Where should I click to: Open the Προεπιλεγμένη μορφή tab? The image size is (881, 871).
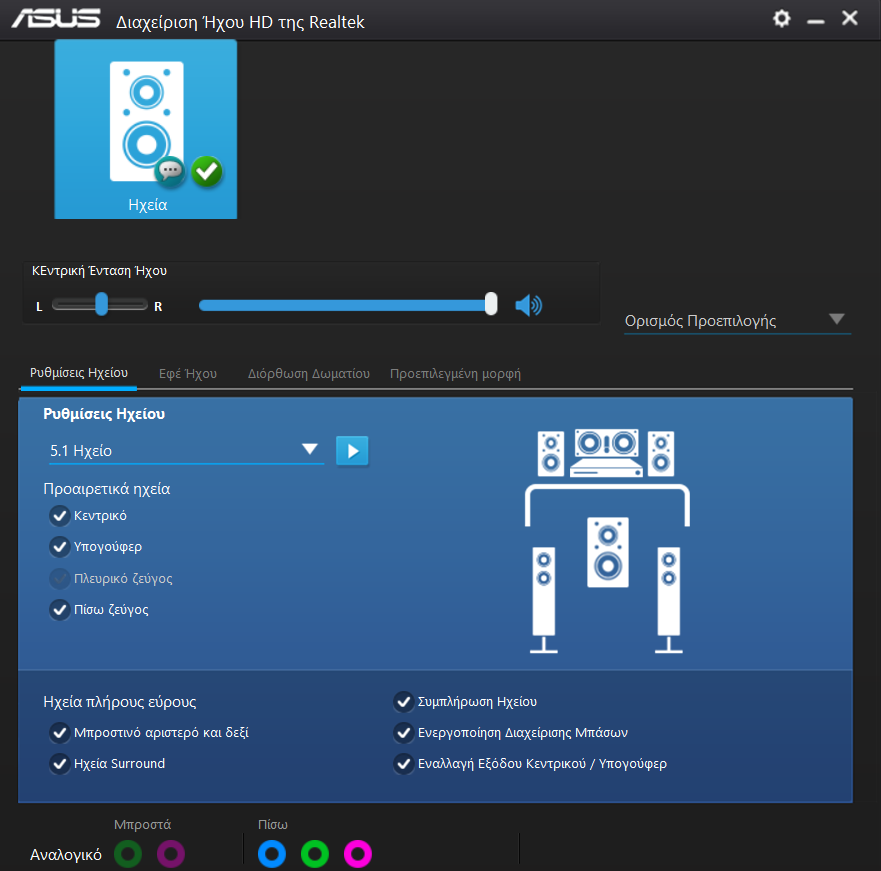pos(455,374)
